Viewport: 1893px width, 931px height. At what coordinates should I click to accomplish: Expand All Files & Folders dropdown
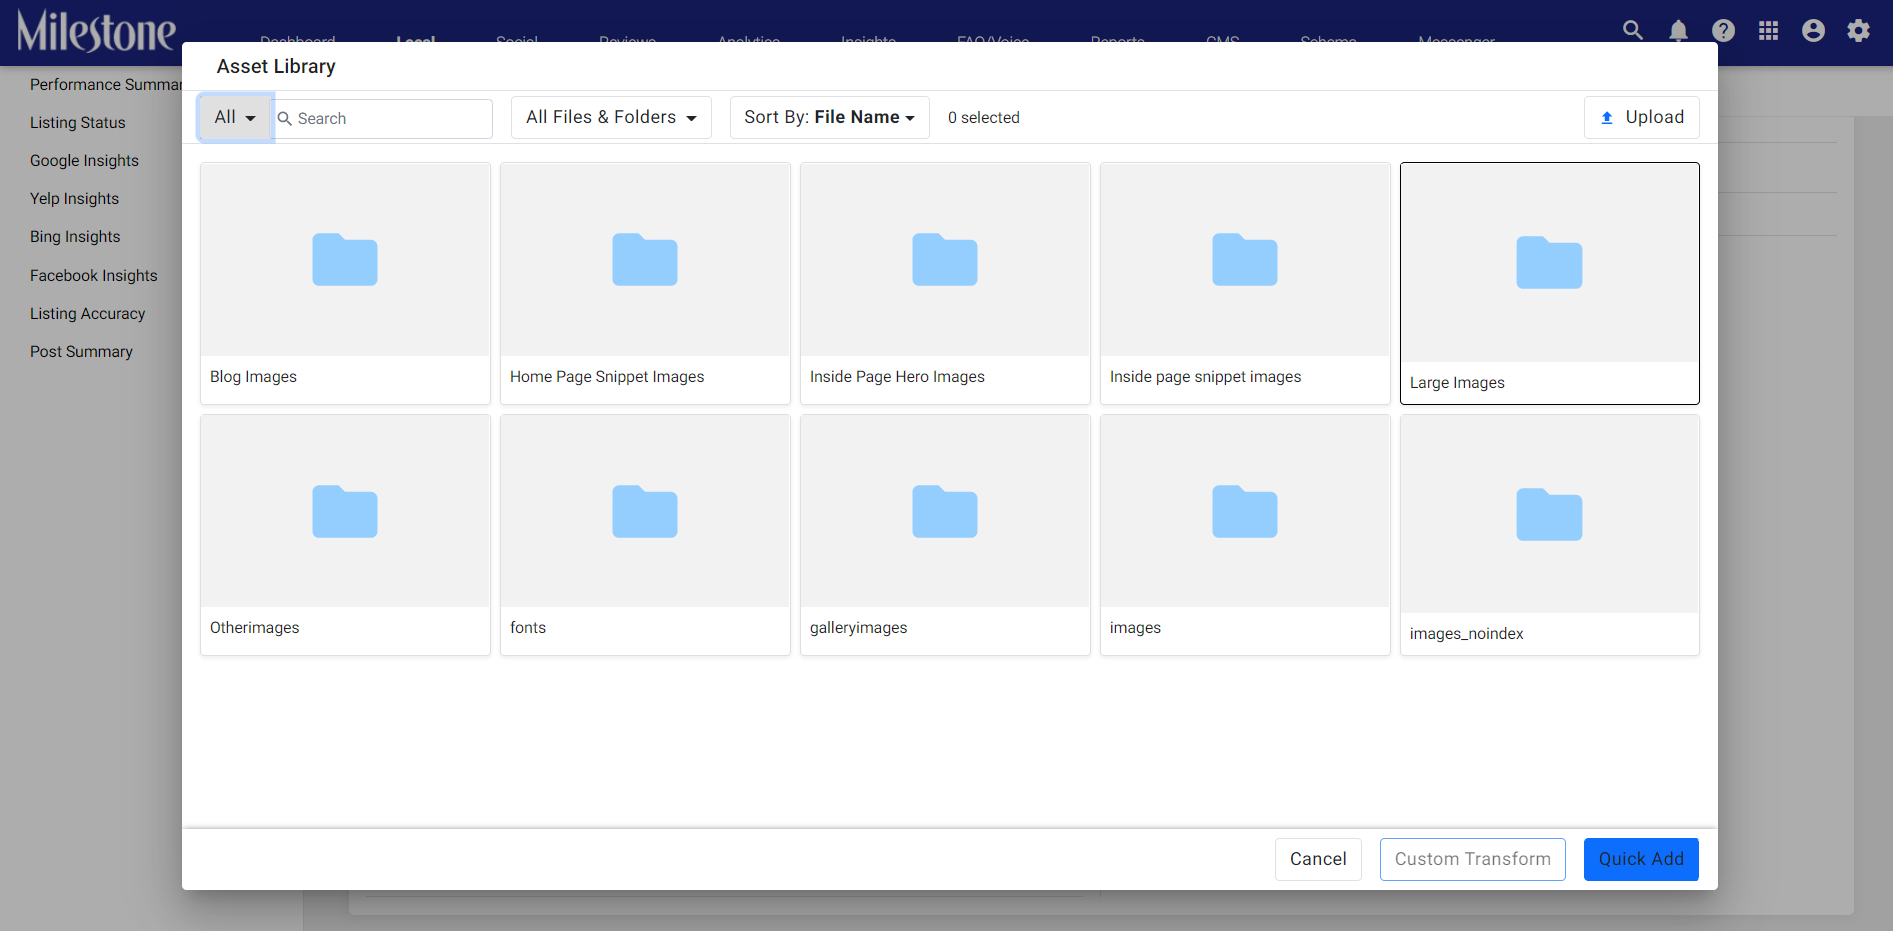click(611, 117)
